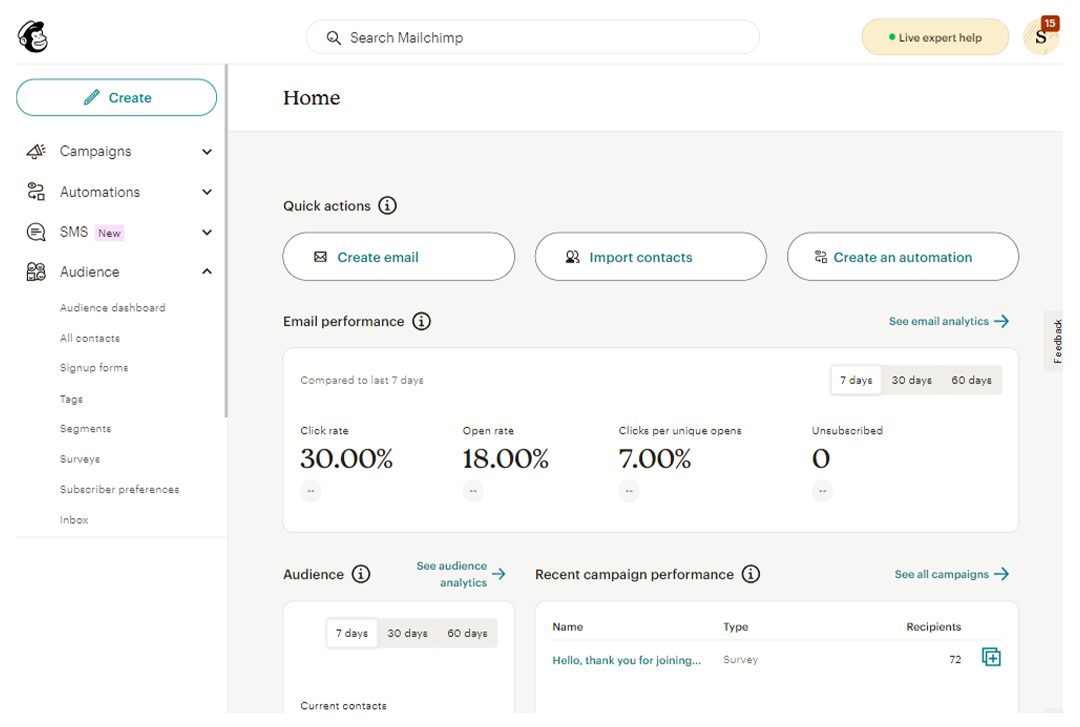Click arrow next to See audience analytics

tap(499, 574)
